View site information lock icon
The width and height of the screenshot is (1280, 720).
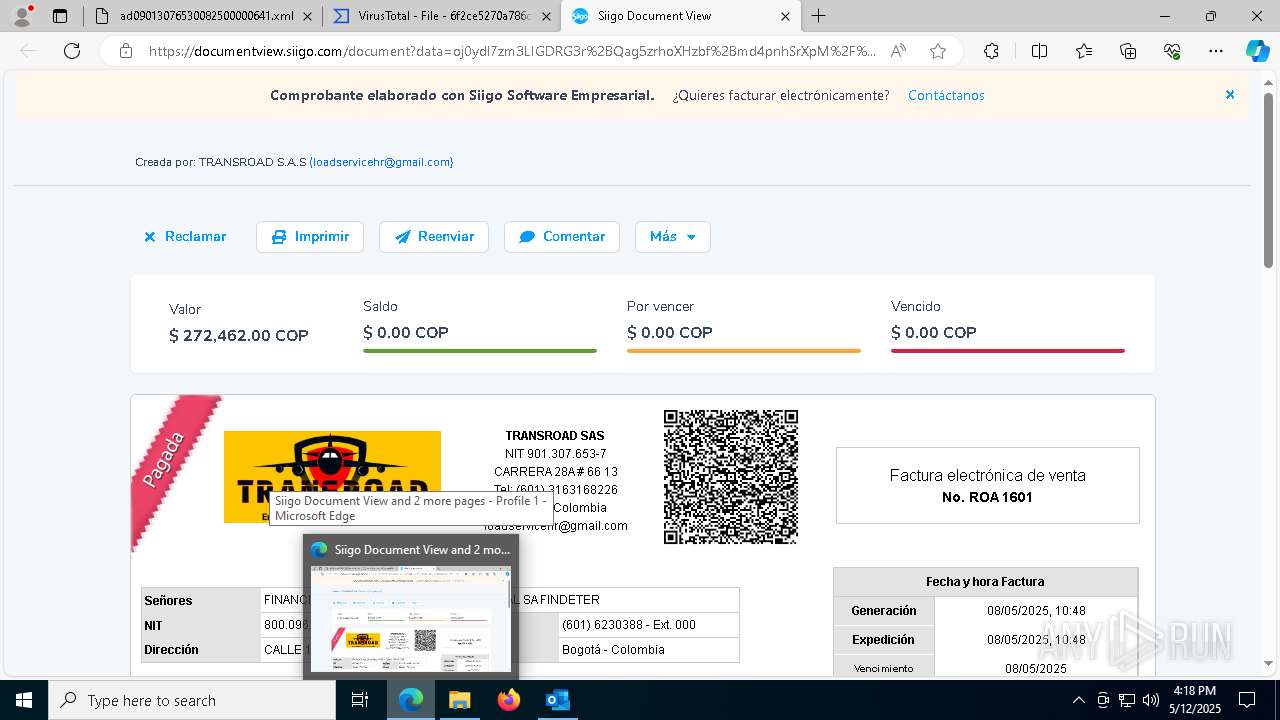click(126, 51)
